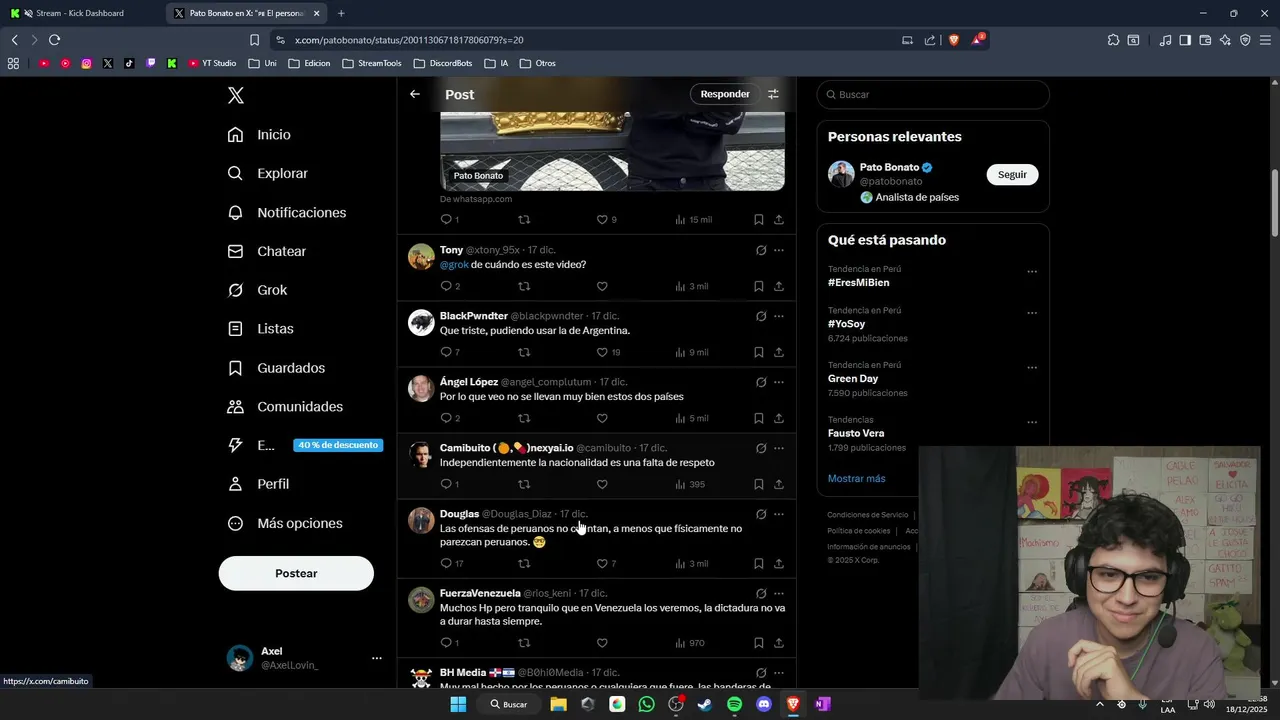The image size is (1280, 720).
Task: Open Más opciones in sidebar
Action: click(285, 523)
